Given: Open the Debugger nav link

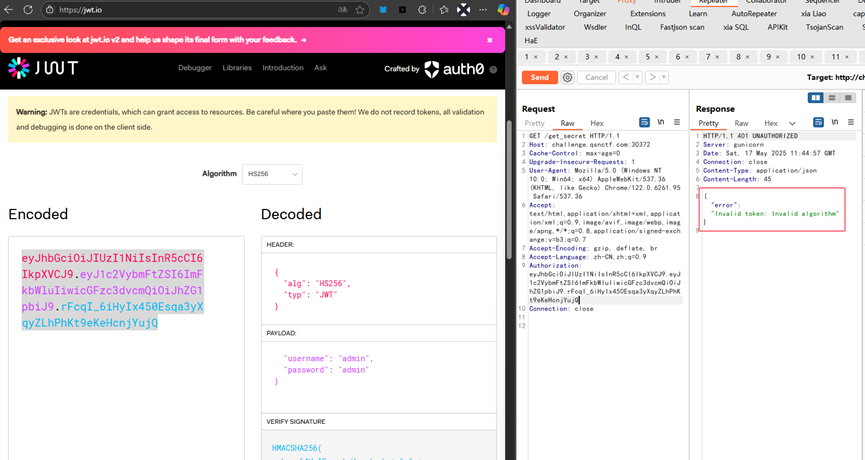Looking at the screenshot, I should point(195,68).
